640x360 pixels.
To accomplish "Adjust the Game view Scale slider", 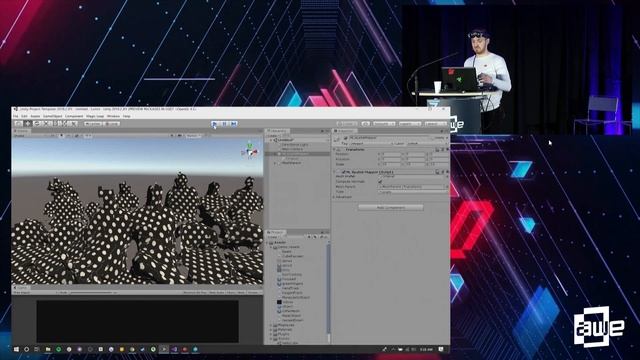I will pyautogui.click(x=91, y=292).
